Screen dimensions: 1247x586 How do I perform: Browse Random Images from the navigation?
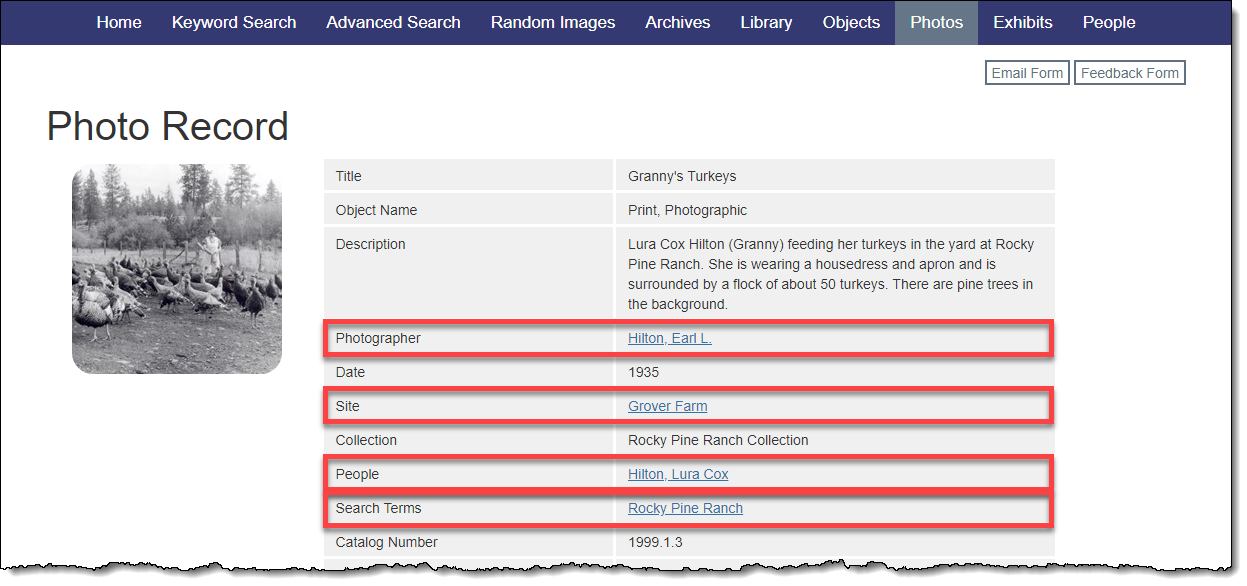point(553,22)
